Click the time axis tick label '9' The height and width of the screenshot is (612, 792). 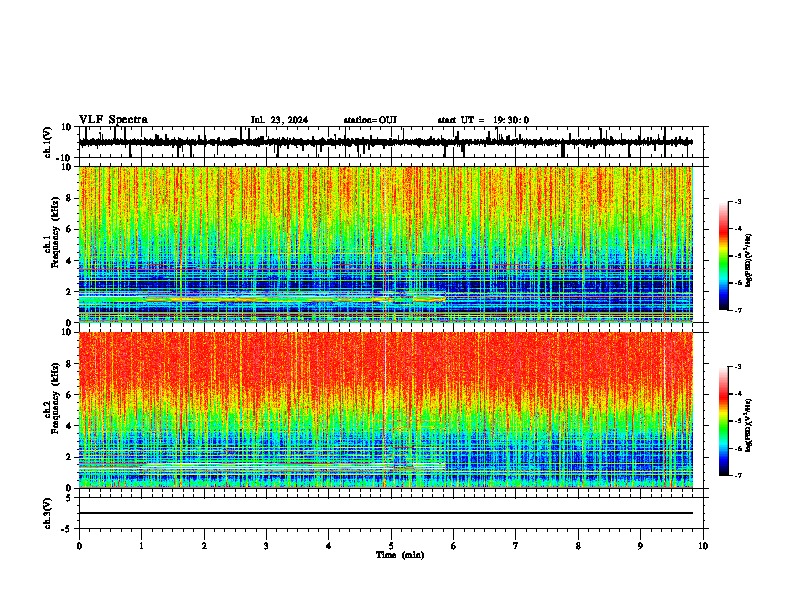(640, 546)
